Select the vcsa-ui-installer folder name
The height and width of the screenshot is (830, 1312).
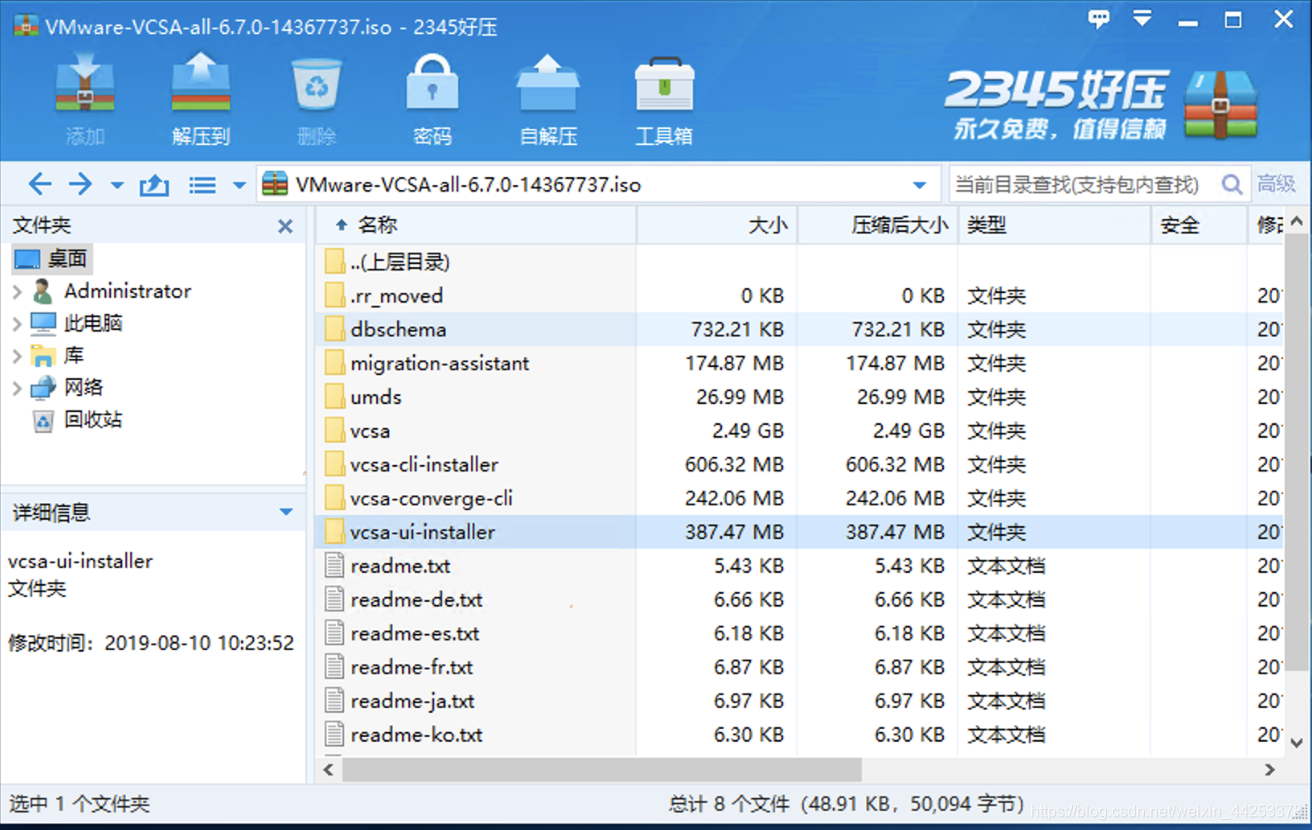point(422,532)
